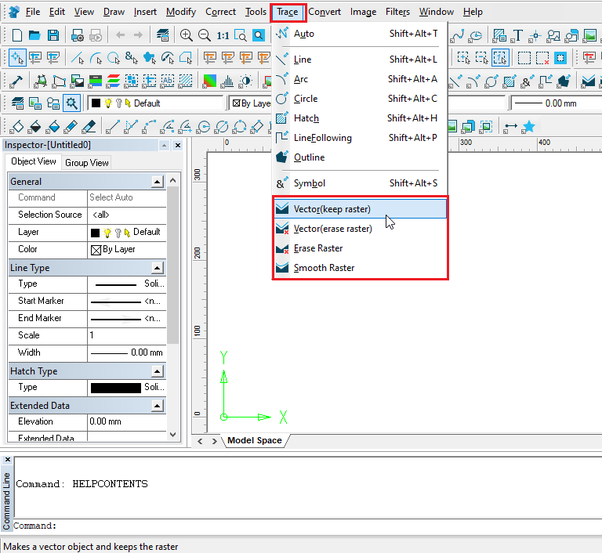Click the diamond fill bucket icon
This screenshot has width=602, height=553.
pos(17,126)
